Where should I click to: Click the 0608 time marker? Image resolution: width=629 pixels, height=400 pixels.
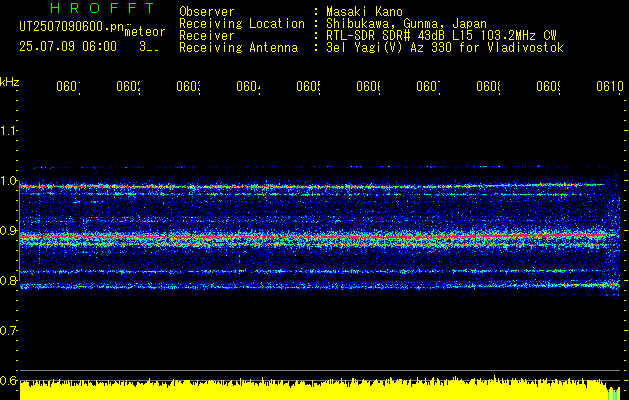[x=488, y=87]
